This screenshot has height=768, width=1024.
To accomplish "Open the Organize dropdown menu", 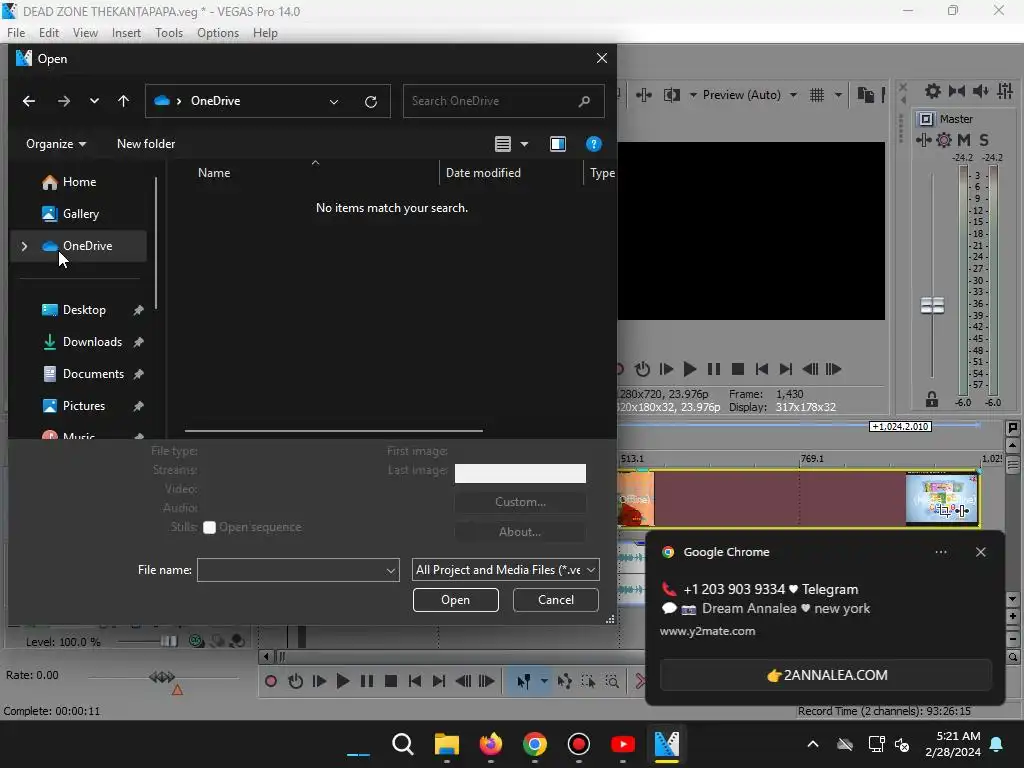I will click(56, 144).
